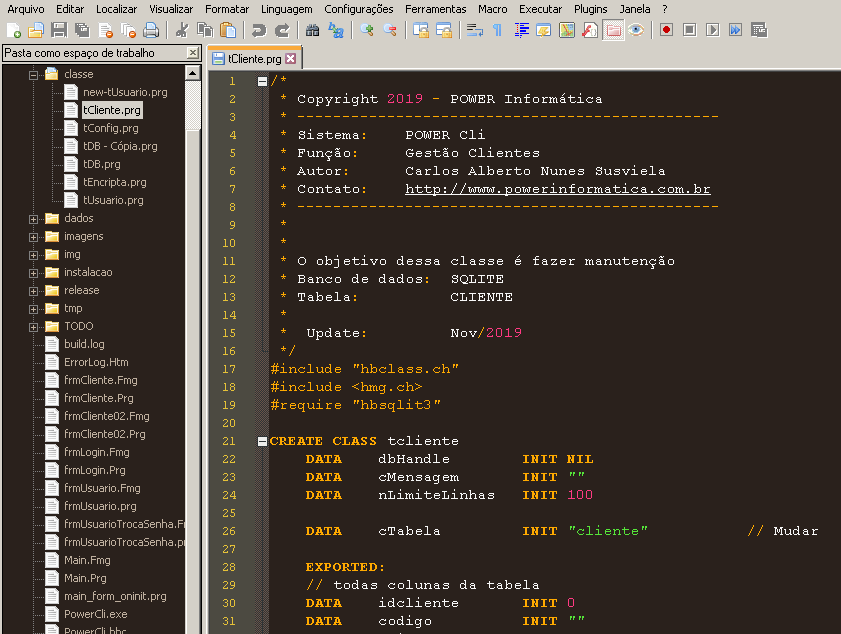Viewport: 841px width, 634px height.
Task: Click the Print toolbar icon
Action: [151, 30]
